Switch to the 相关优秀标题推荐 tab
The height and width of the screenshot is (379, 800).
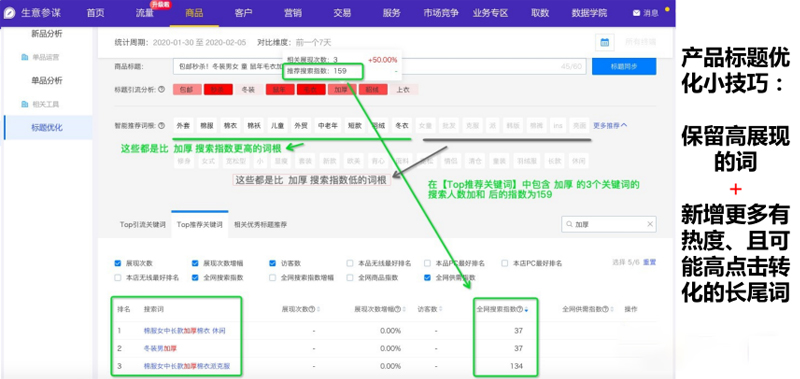point(260,224)
